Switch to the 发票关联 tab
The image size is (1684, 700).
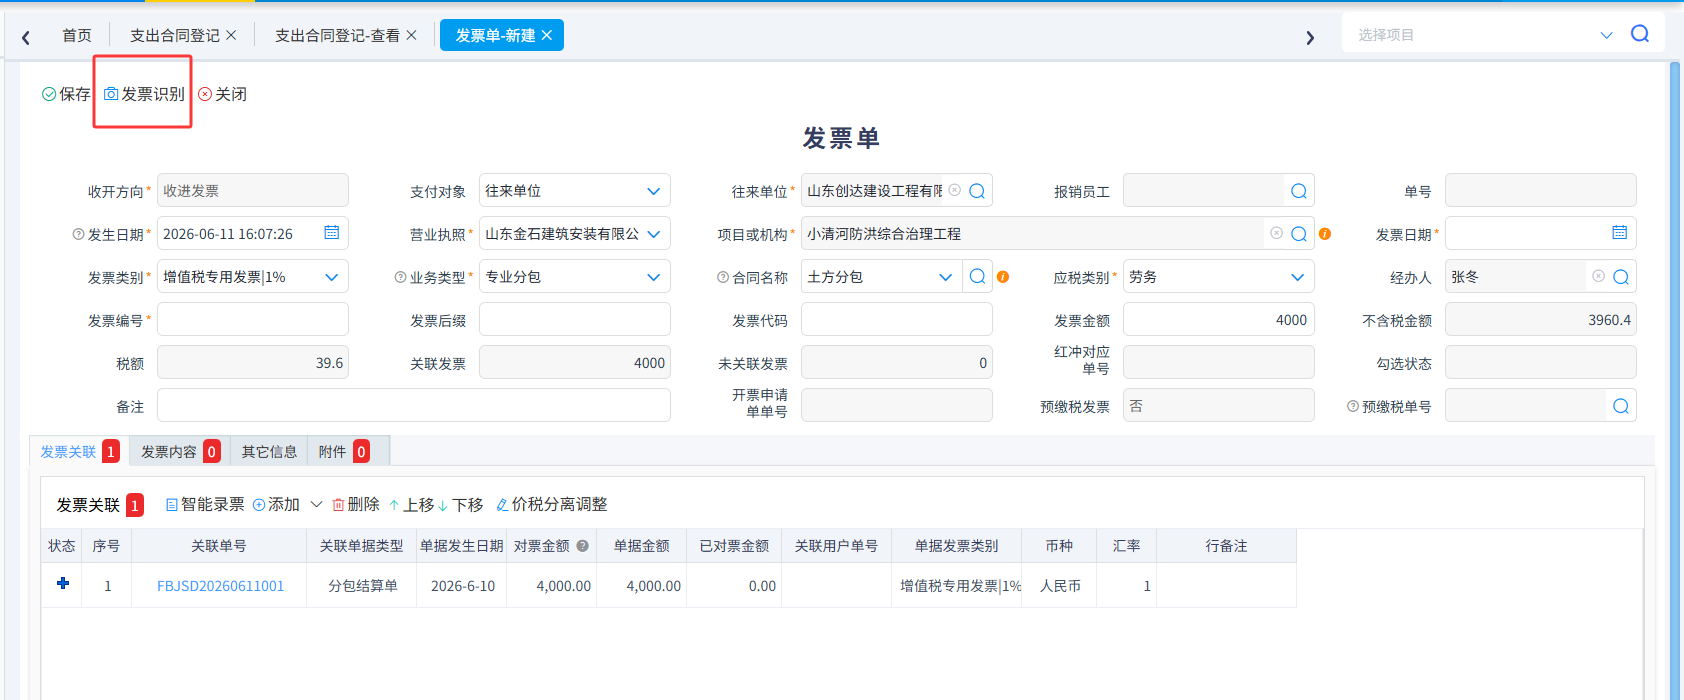(x=79, y=452)
